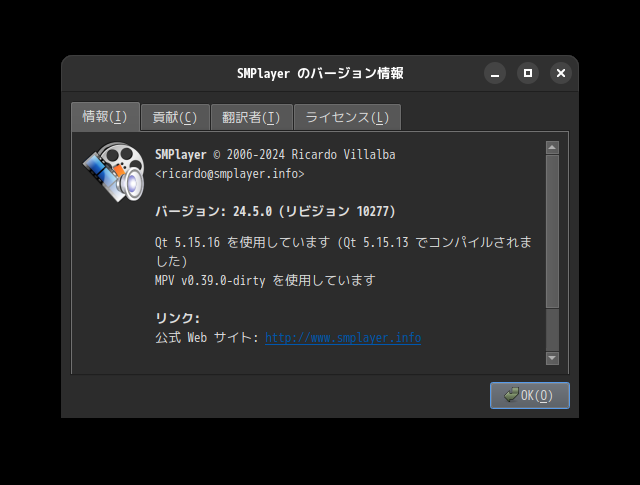Show the ライセンス(L) license tab

[x=347, y=118]
